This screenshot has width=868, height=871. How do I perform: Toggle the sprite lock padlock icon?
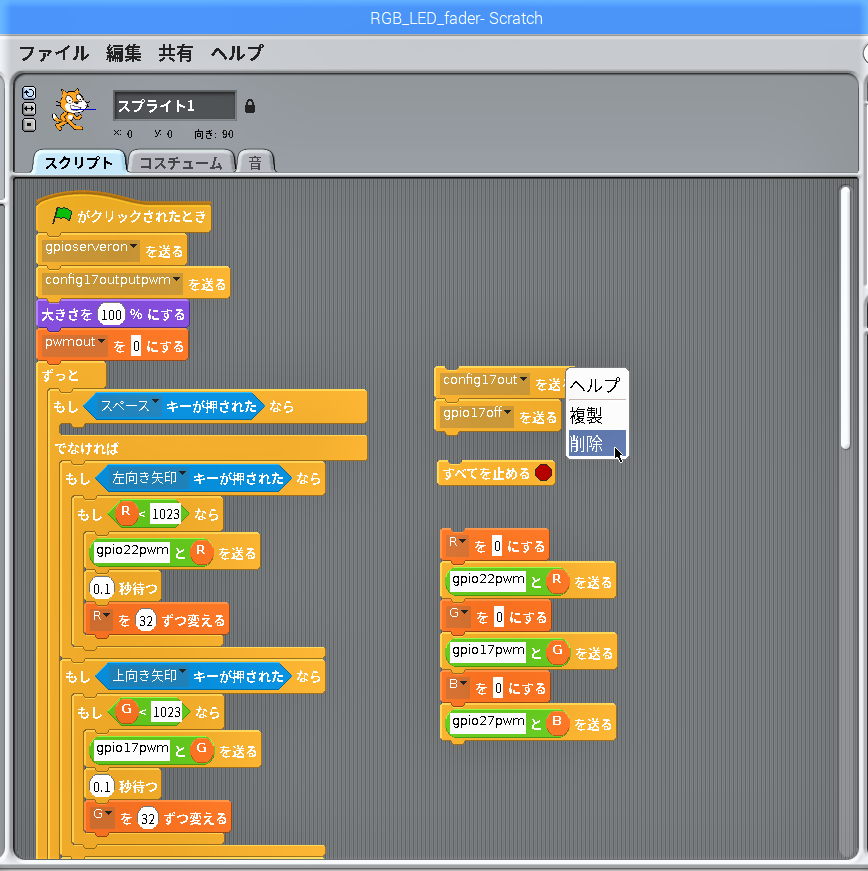(250, 106)
